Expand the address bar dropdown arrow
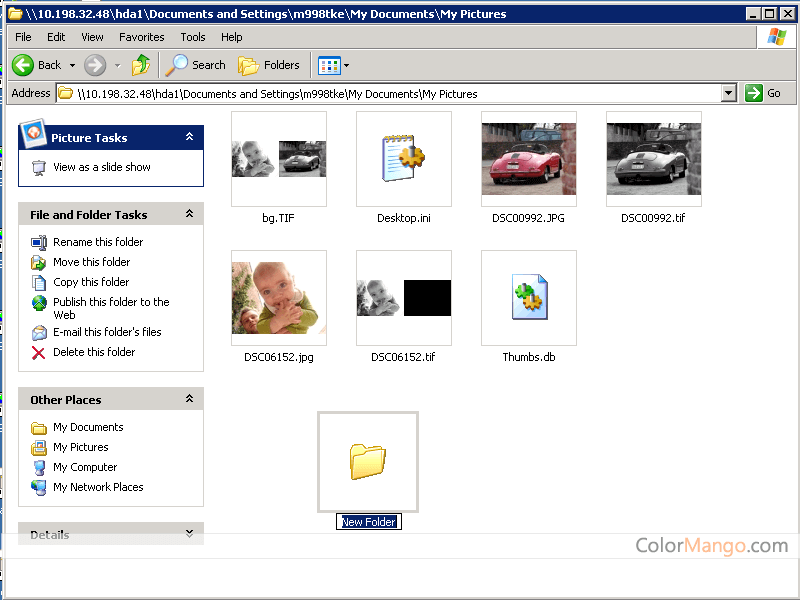 (x=729, y=93)
